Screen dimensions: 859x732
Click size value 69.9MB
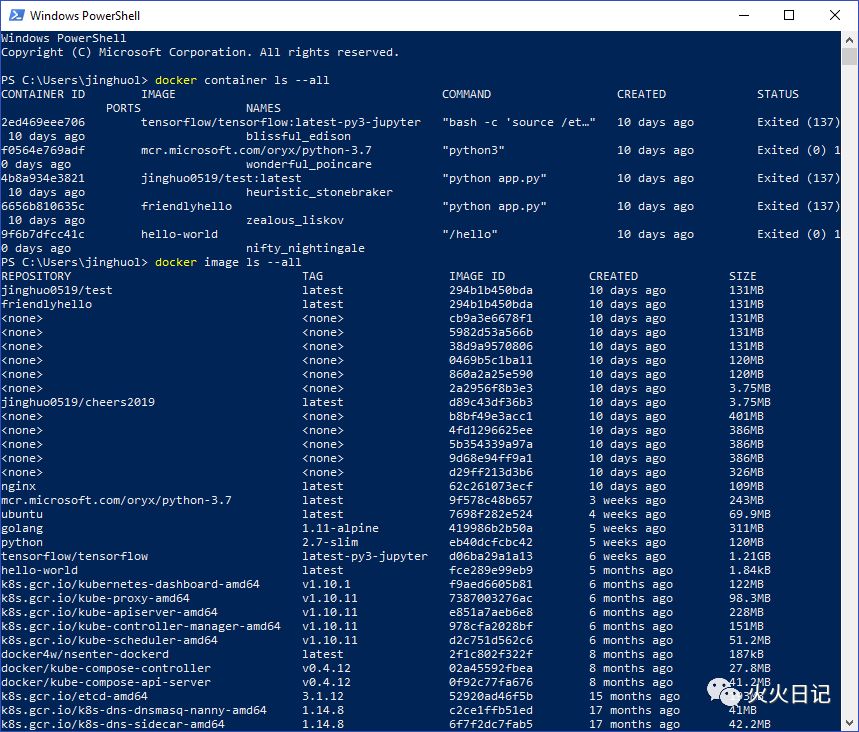point(750,514)
